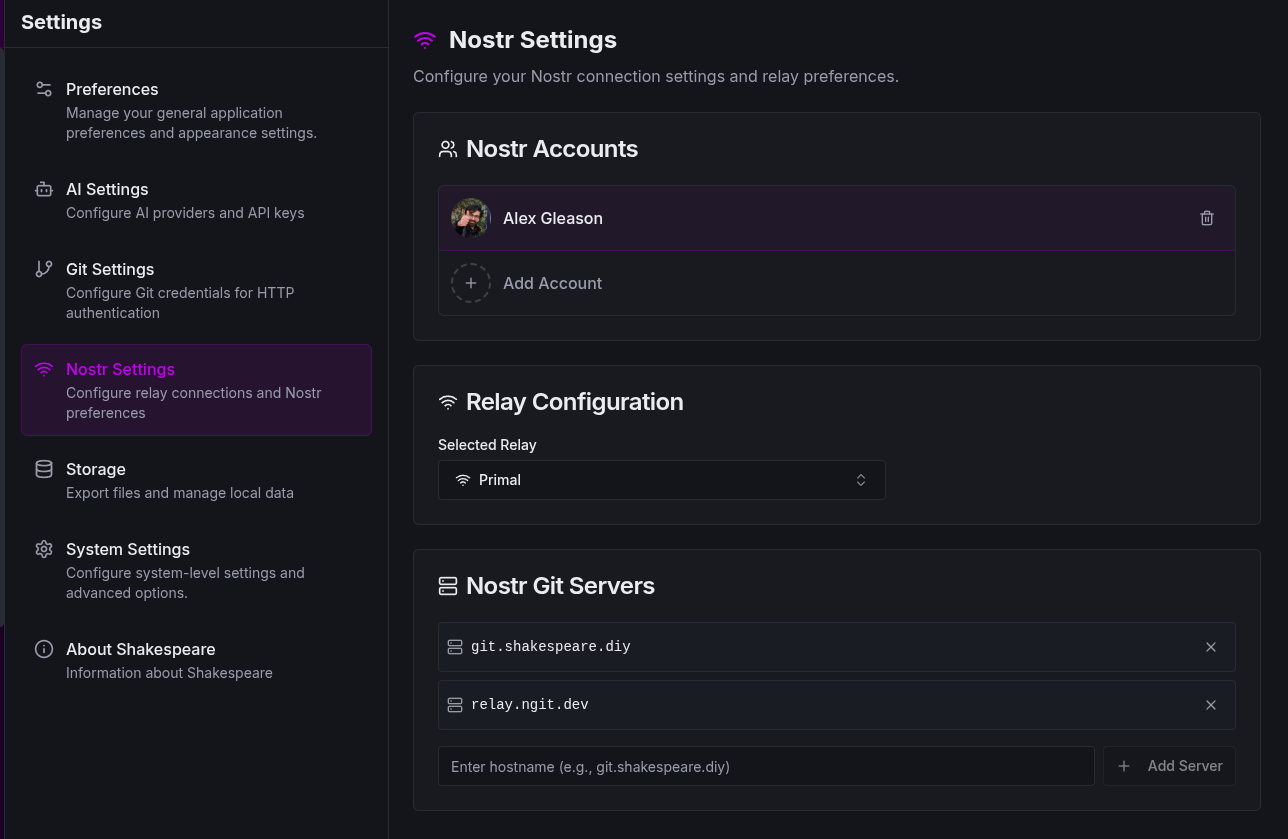Click the dashed plus icon for Add Account
1288x839 pixels.
pos(470,283)
